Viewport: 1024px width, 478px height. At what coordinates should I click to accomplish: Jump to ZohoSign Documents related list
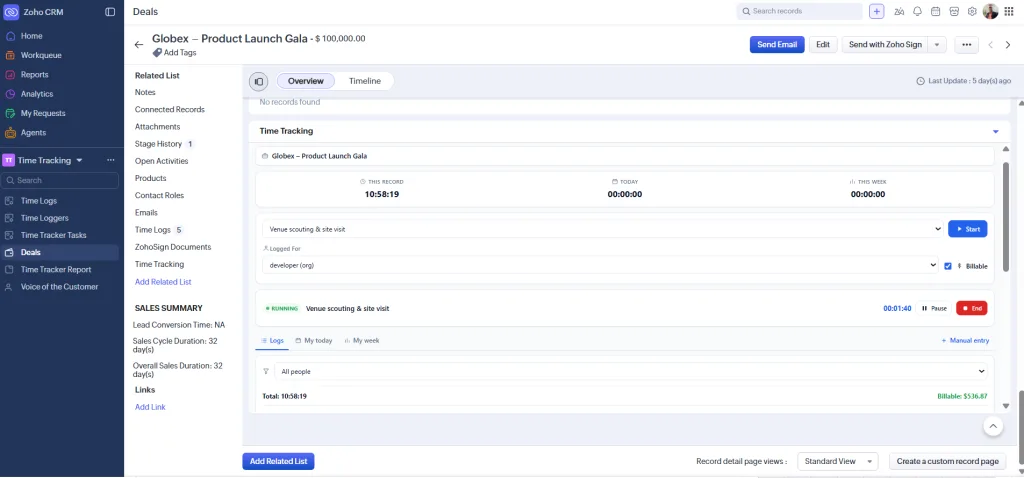[173, 247]
